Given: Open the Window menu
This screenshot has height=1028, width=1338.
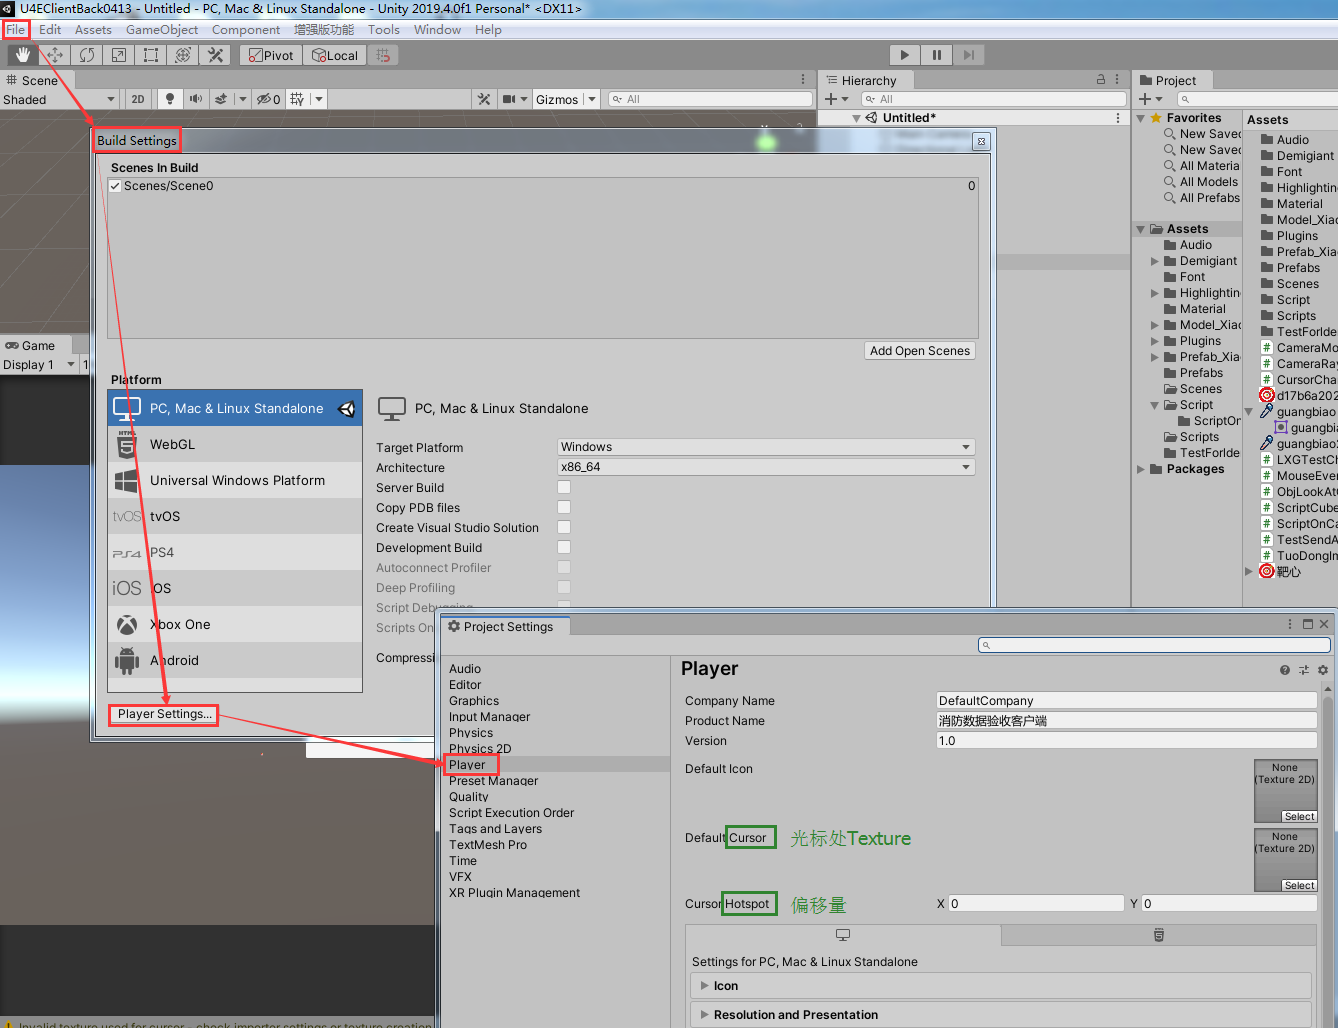Looking at the screenshot, I should [438, 30].
